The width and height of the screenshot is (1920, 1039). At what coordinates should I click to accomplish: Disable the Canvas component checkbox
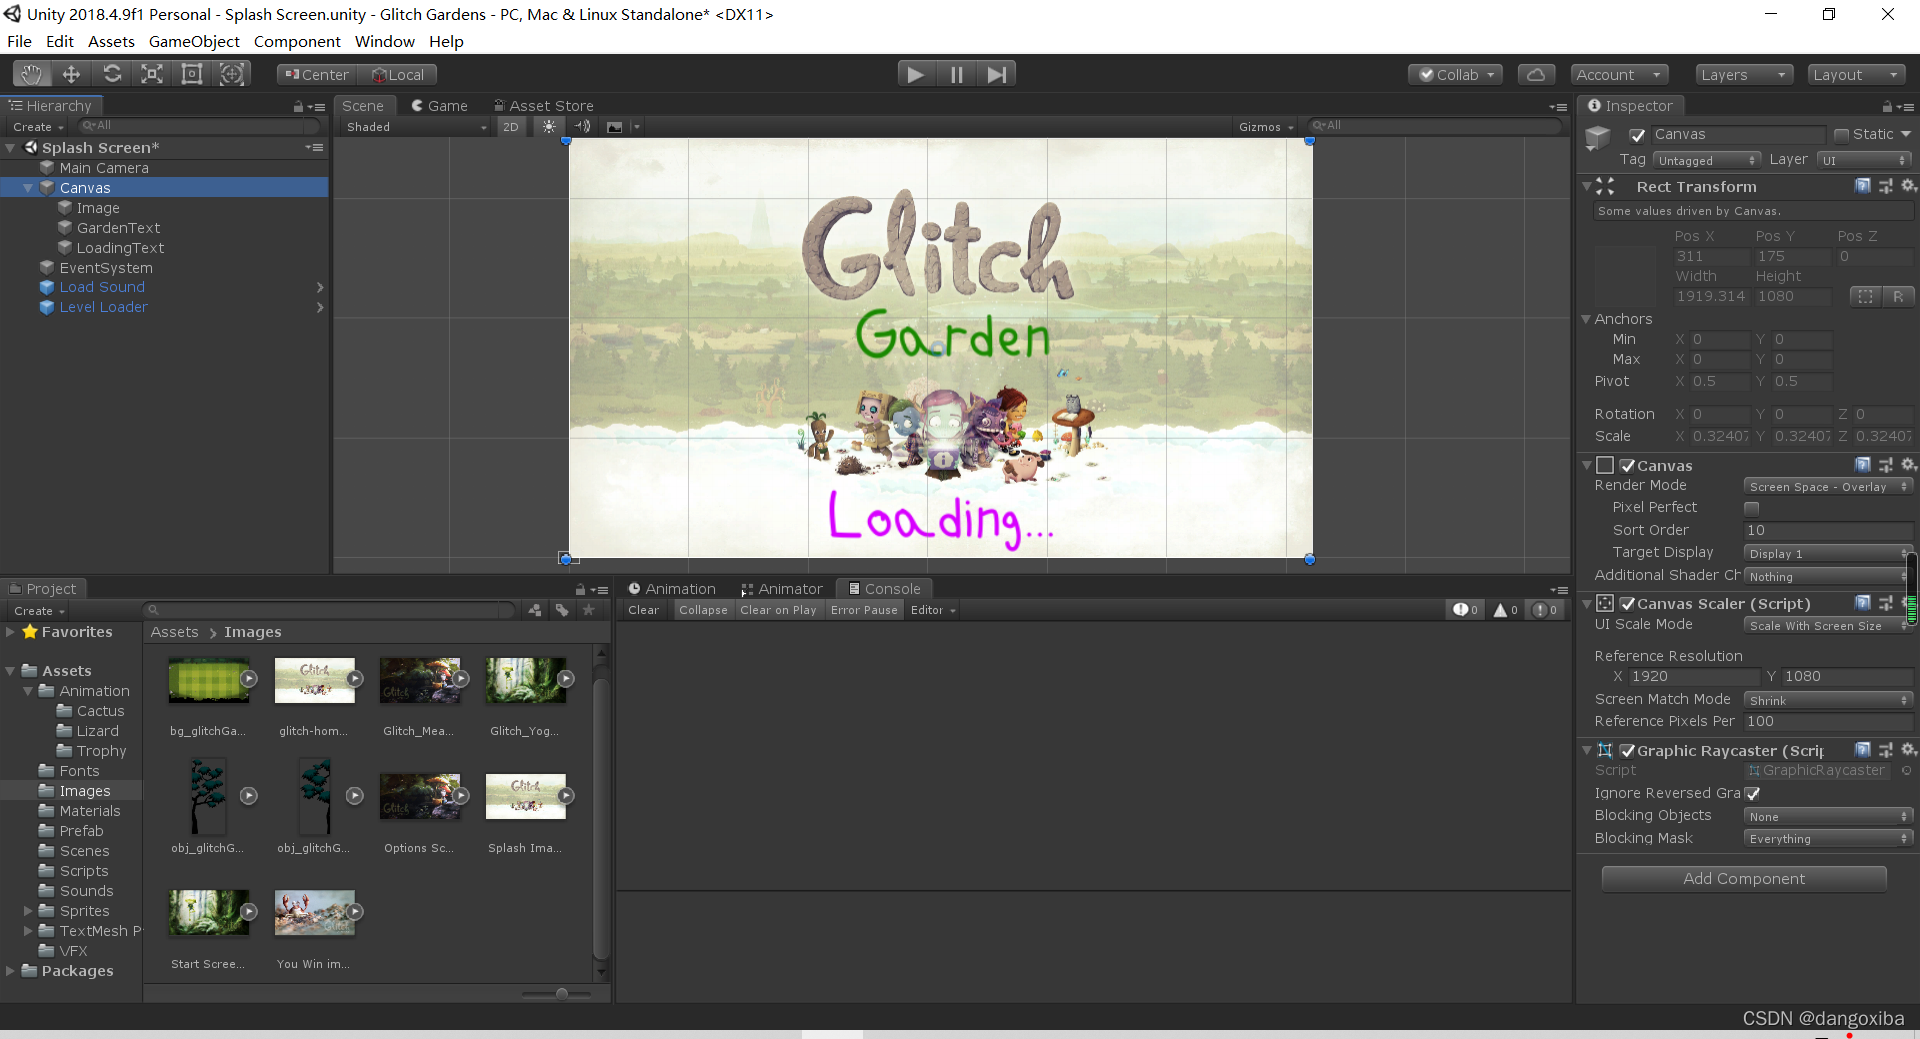1627,466
